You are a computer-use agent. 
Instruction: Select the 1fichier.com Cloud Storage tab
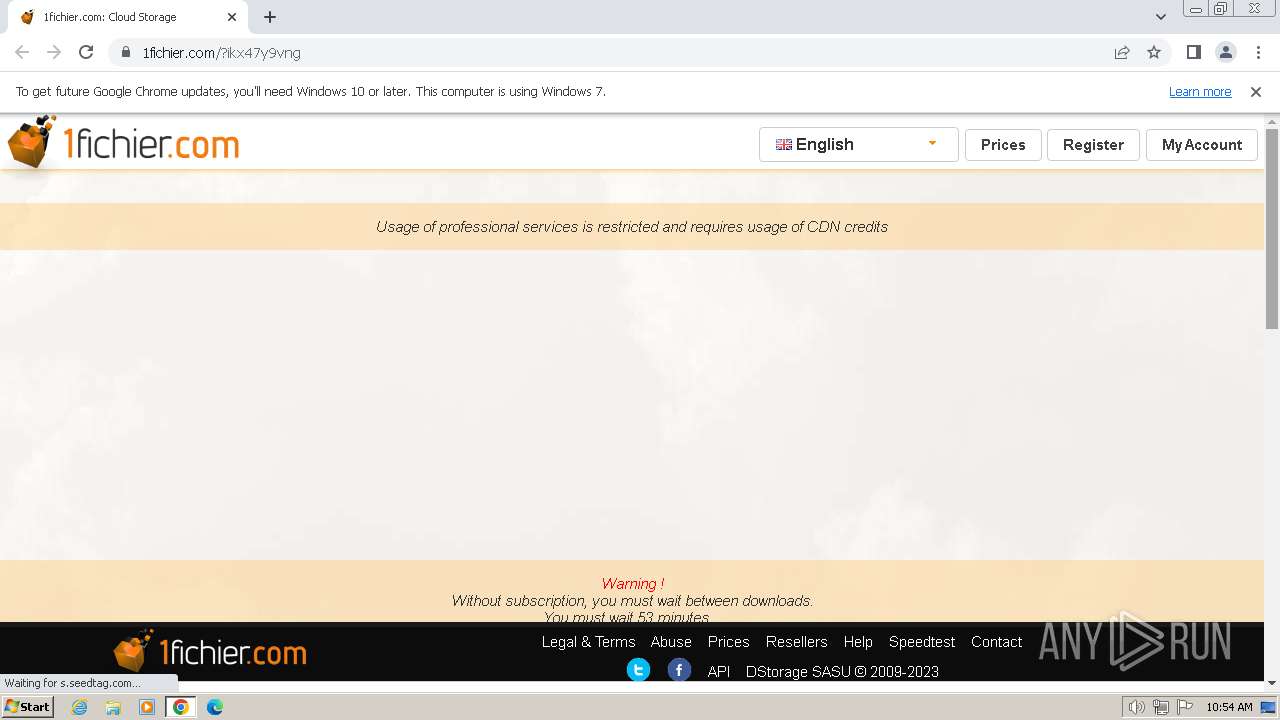(x=128, y=17)
